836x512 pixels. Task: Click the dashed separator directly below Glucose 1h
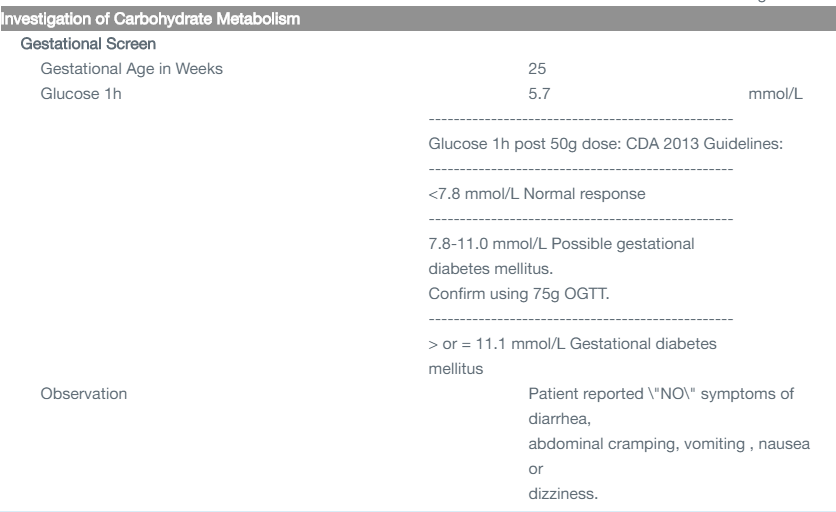click(580, 119)
